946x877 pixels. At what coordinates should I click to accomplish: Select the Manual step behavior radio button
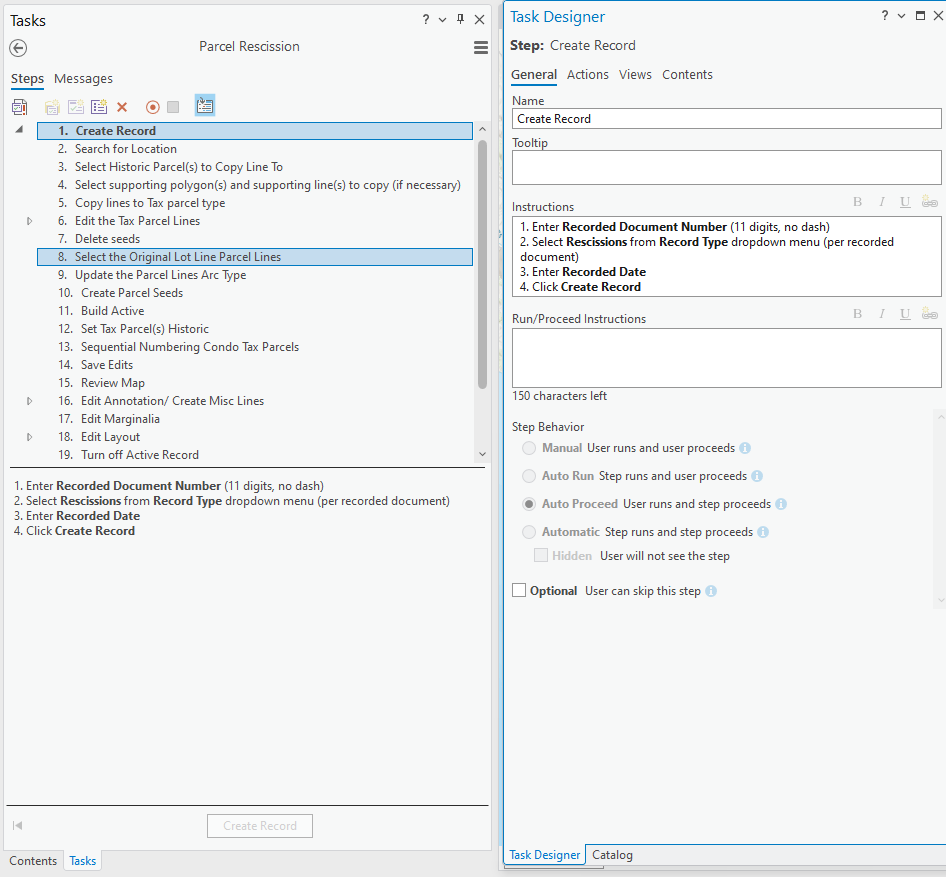(530, 448)
